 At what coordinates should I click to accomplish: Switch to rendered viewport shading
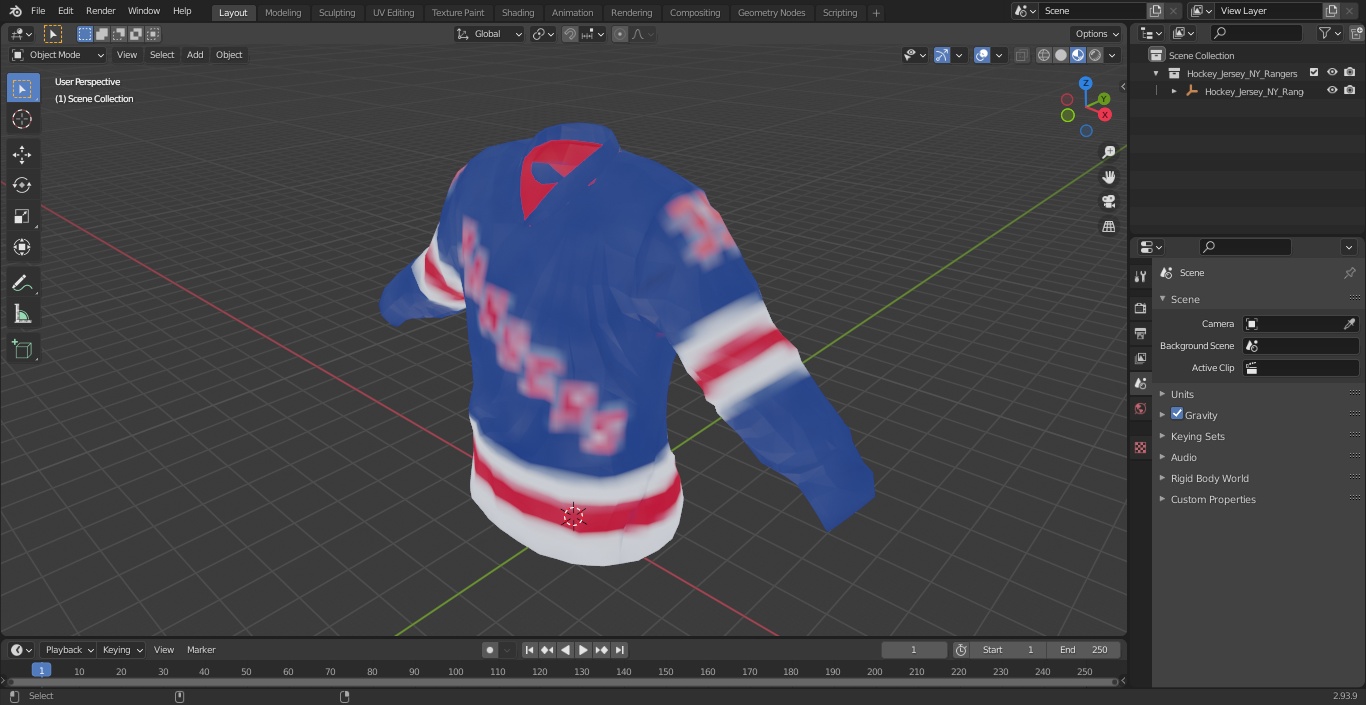click(x=1095, y=55)
